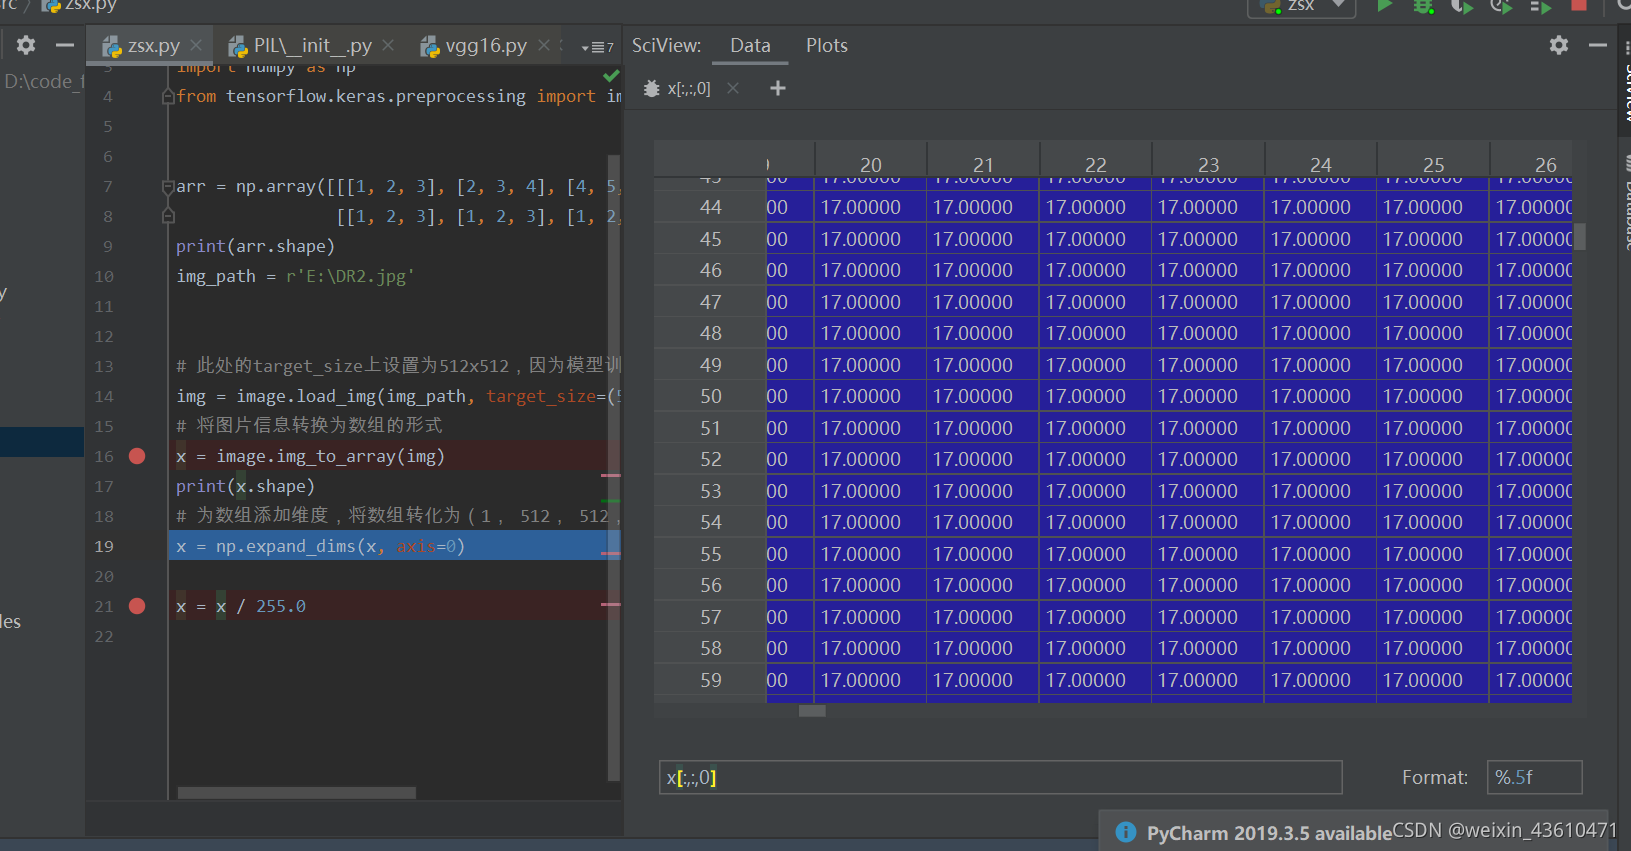1631x851 pixels.
Task: Toggle breakpoint on line 16
Action: (137, 456)
